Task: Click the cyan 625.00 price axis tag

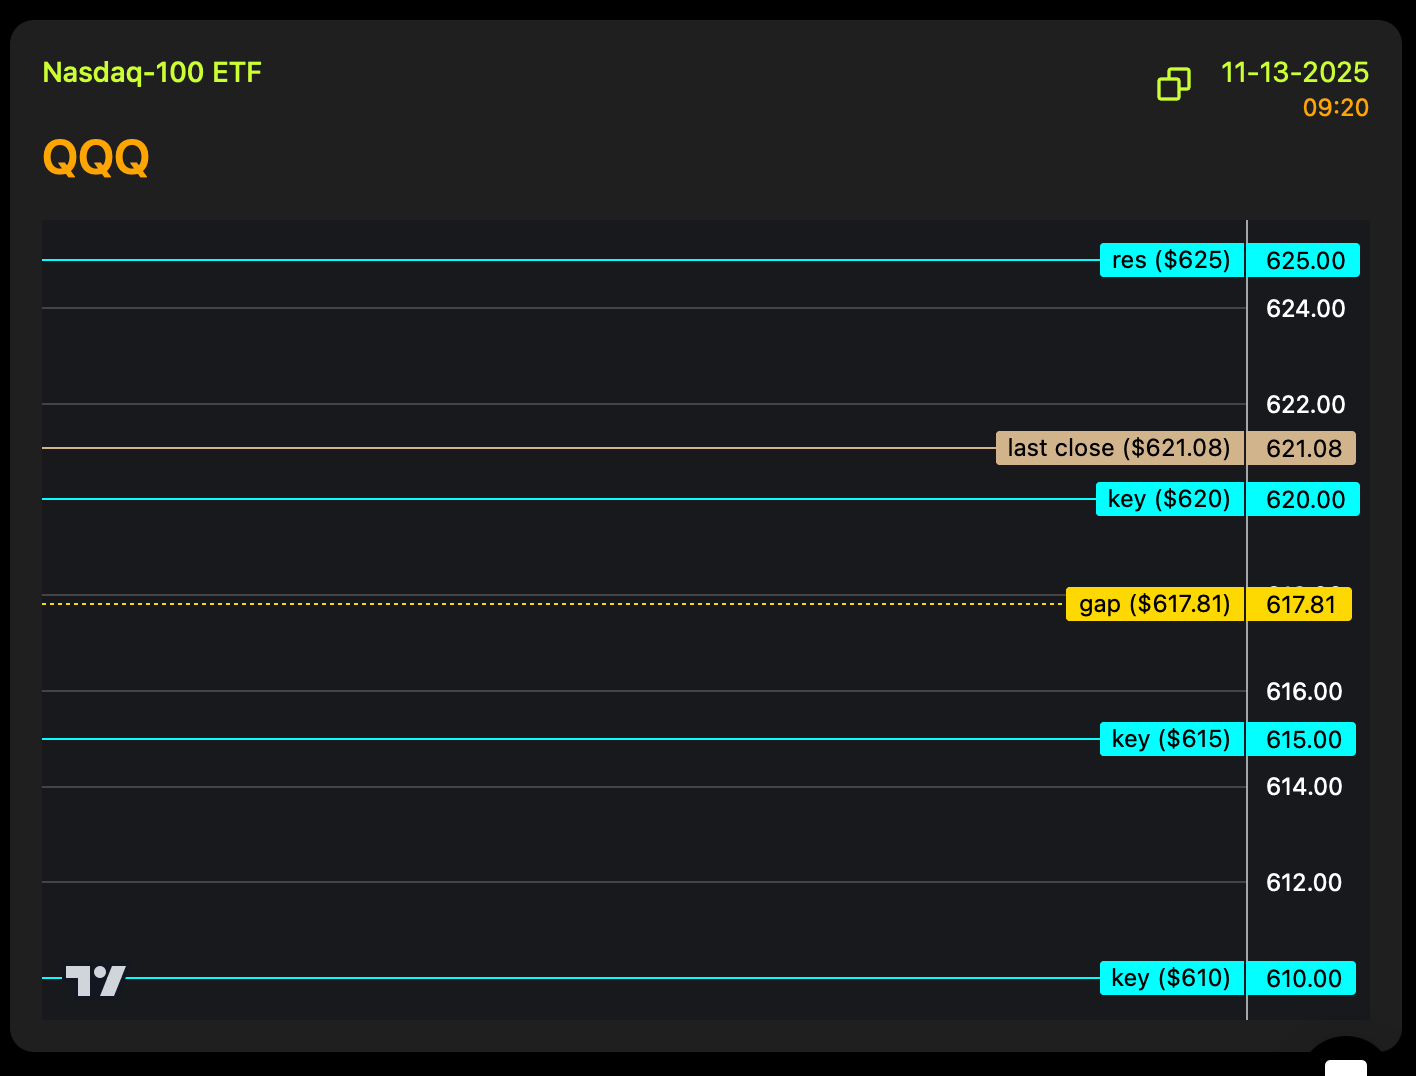Action: click(x=1304, y=261)
